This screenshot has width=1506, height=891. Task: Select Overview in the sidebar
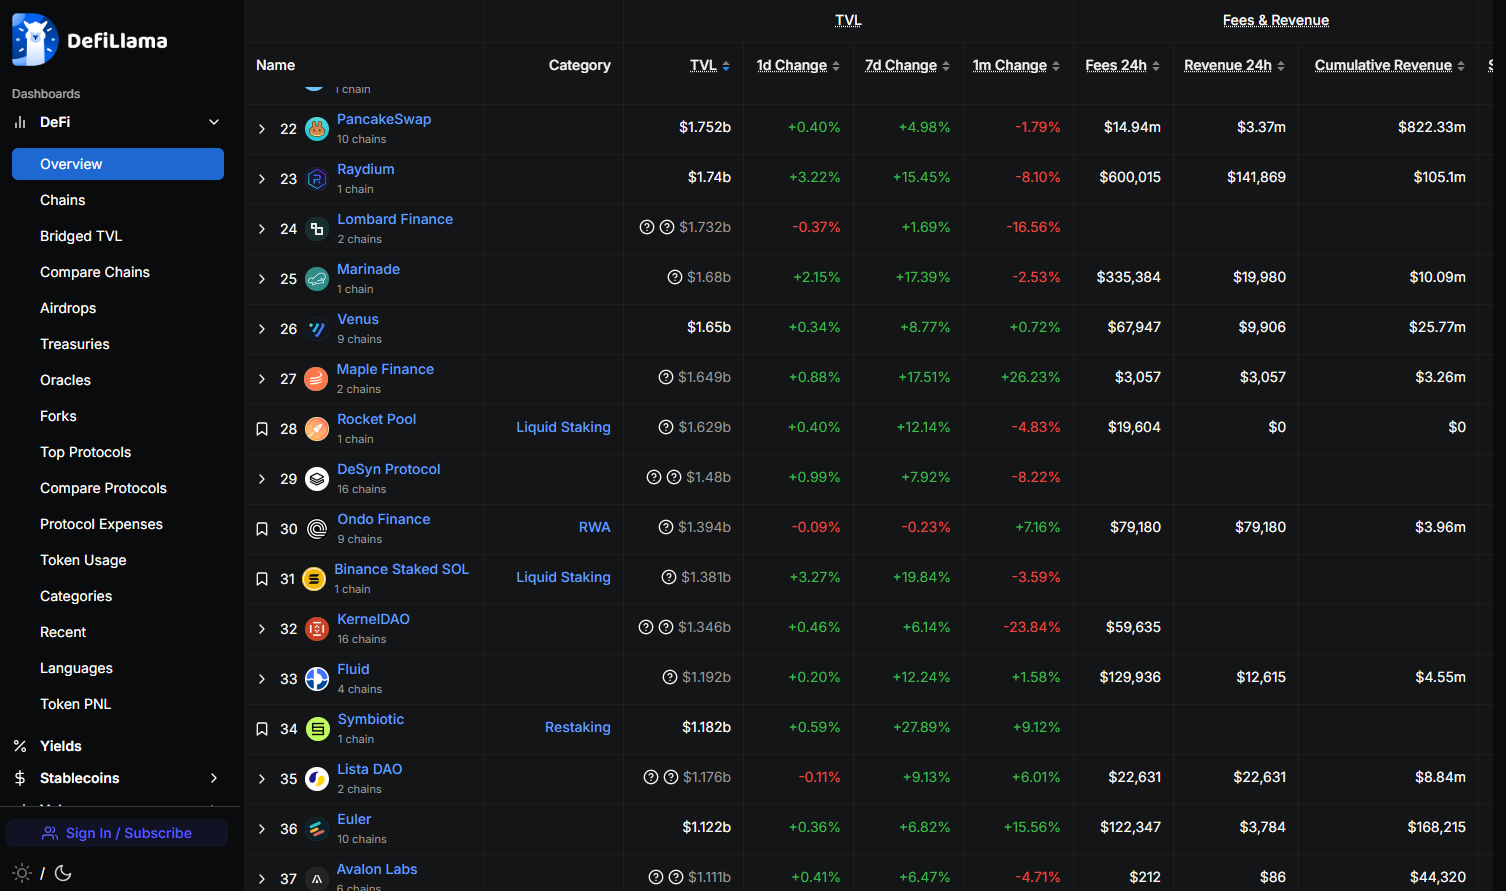click(118, 164)
